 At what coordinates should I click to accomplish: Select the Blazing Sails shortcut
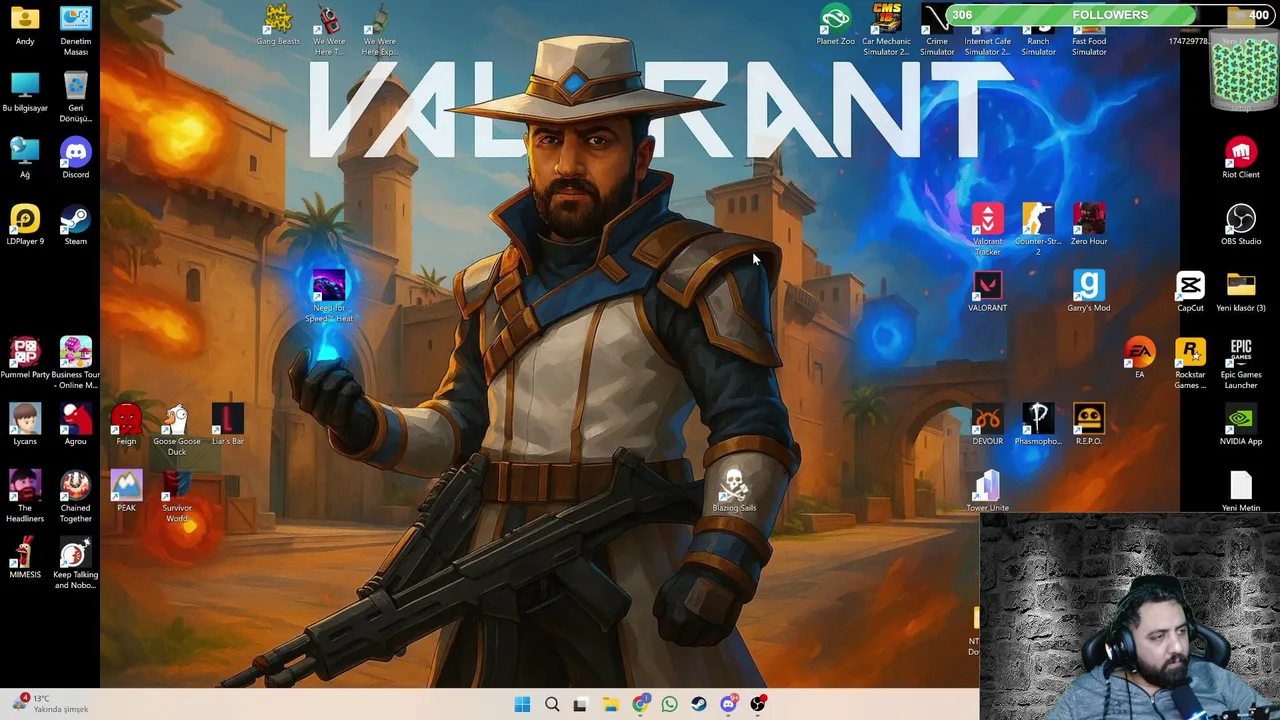(x=734, y=492)
